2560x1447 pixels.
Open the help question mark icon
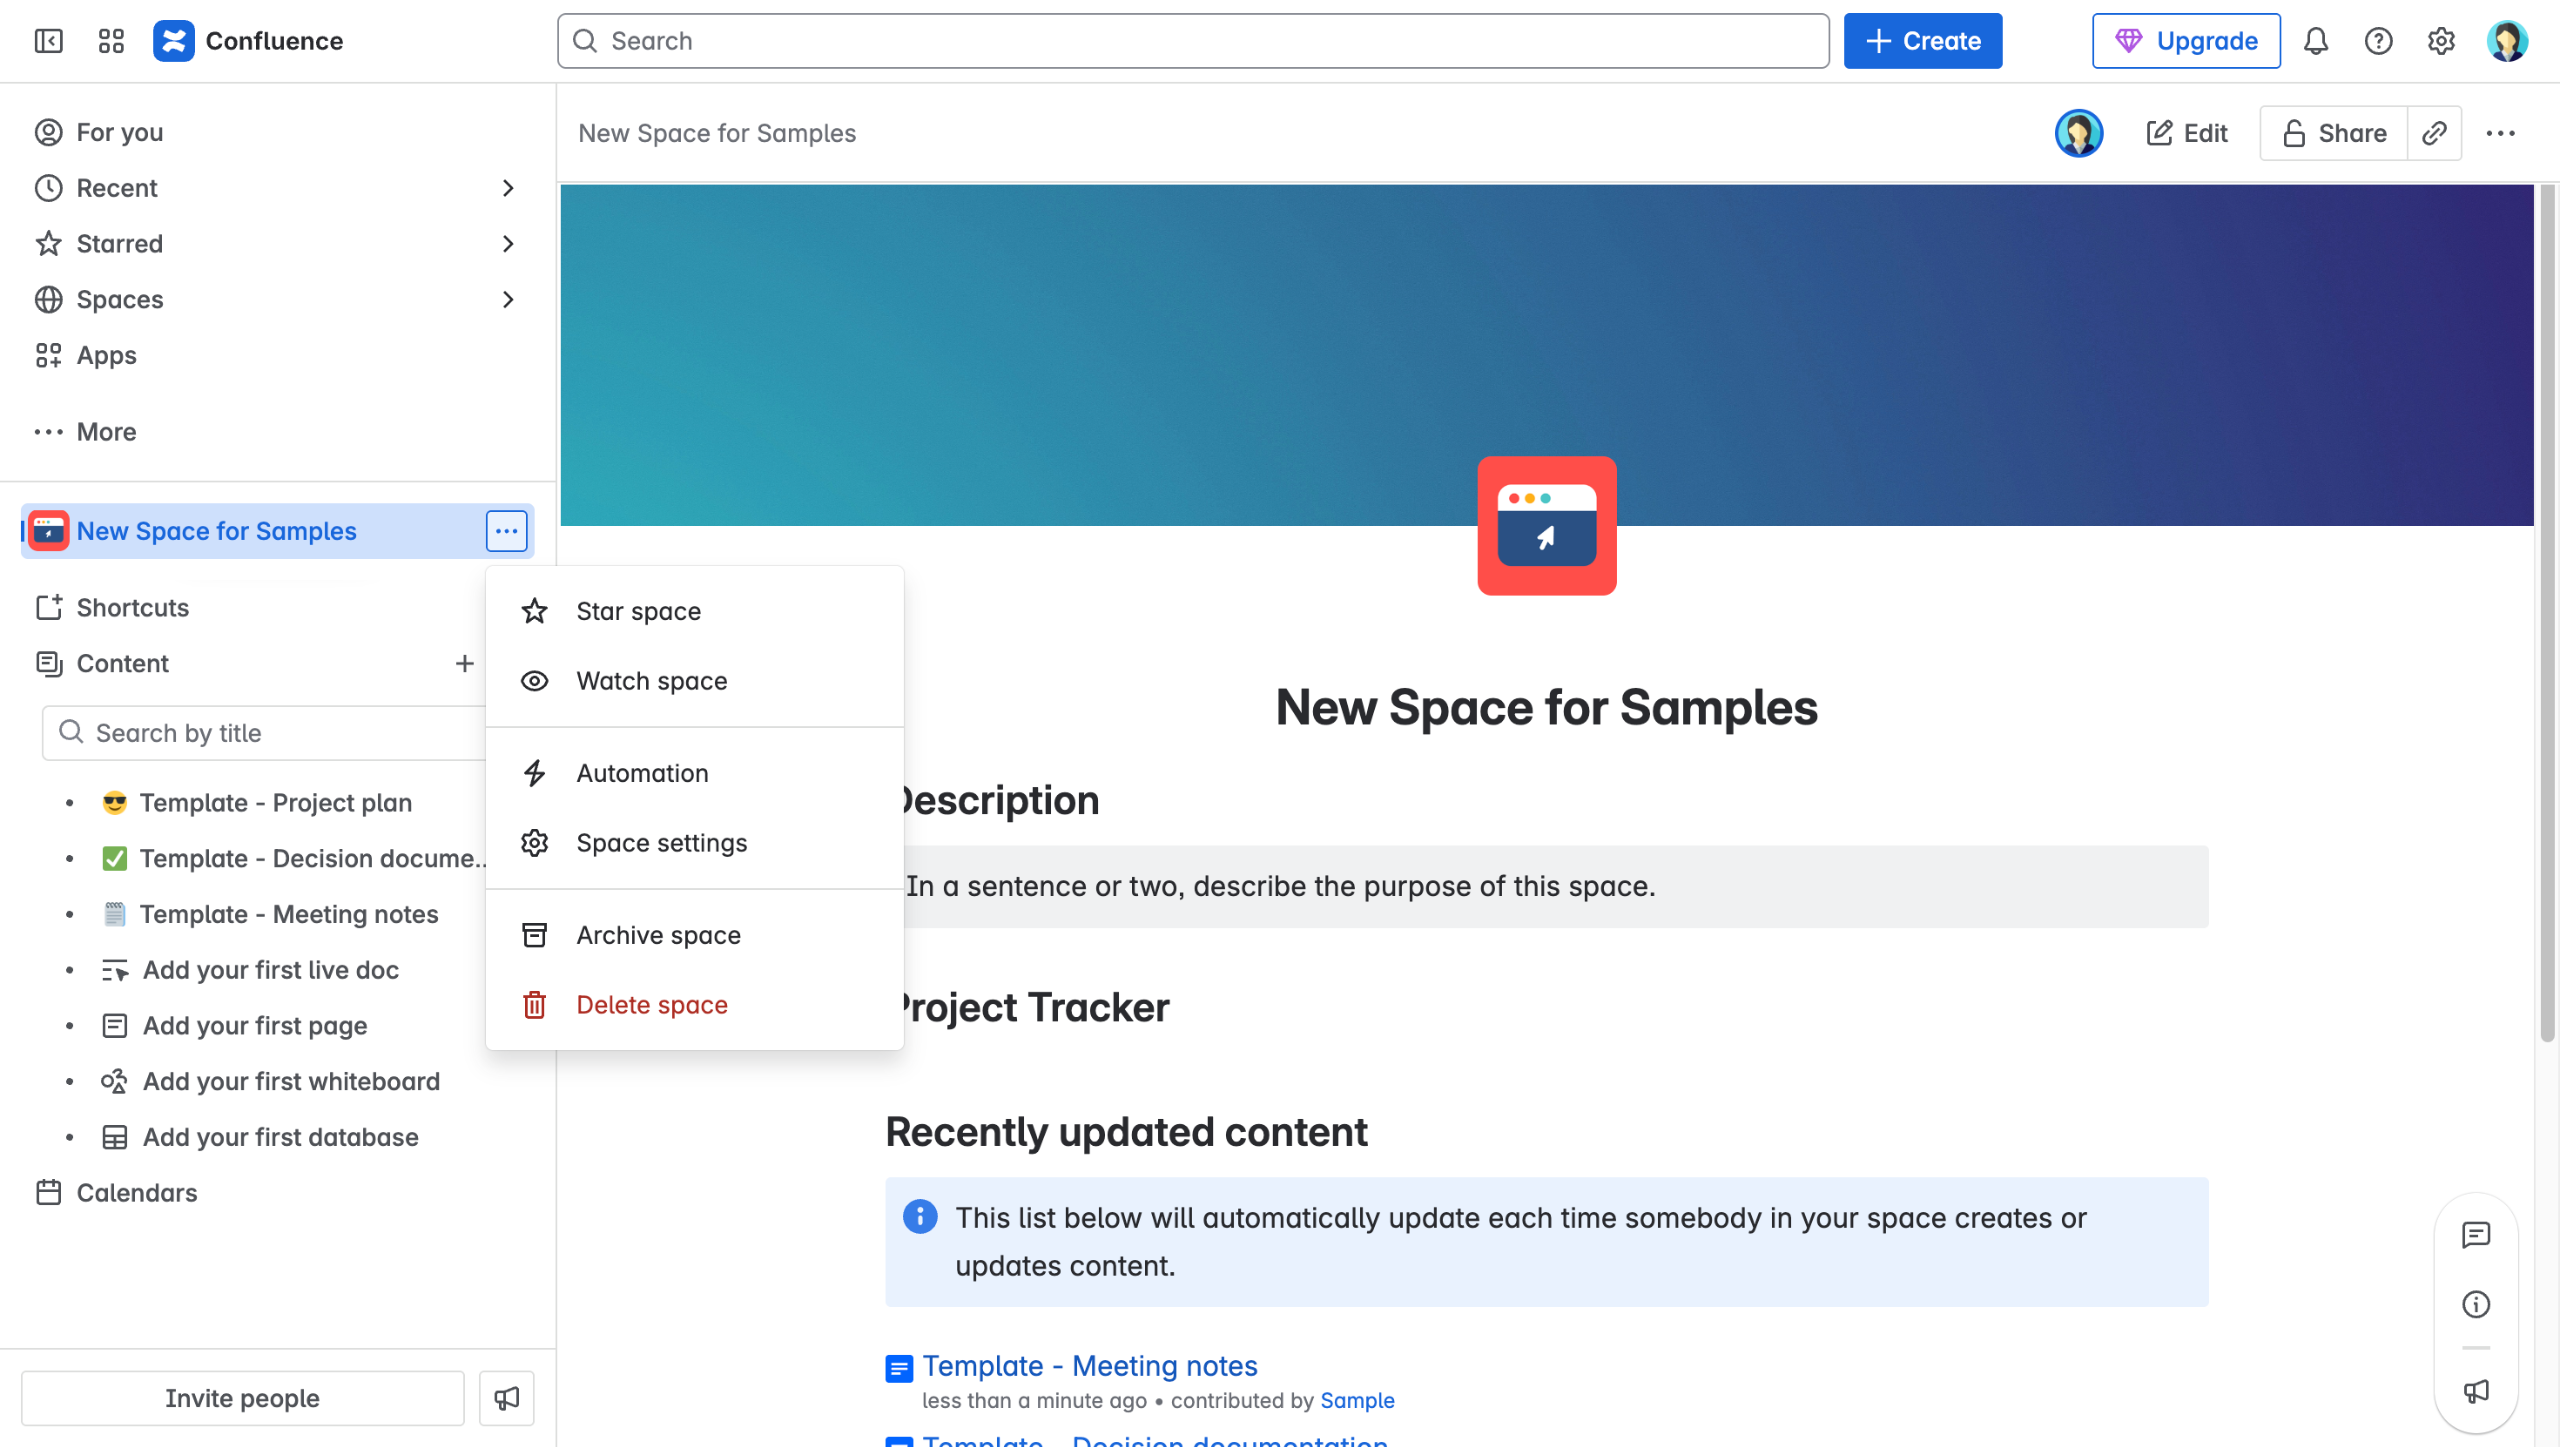[2379, 41]
